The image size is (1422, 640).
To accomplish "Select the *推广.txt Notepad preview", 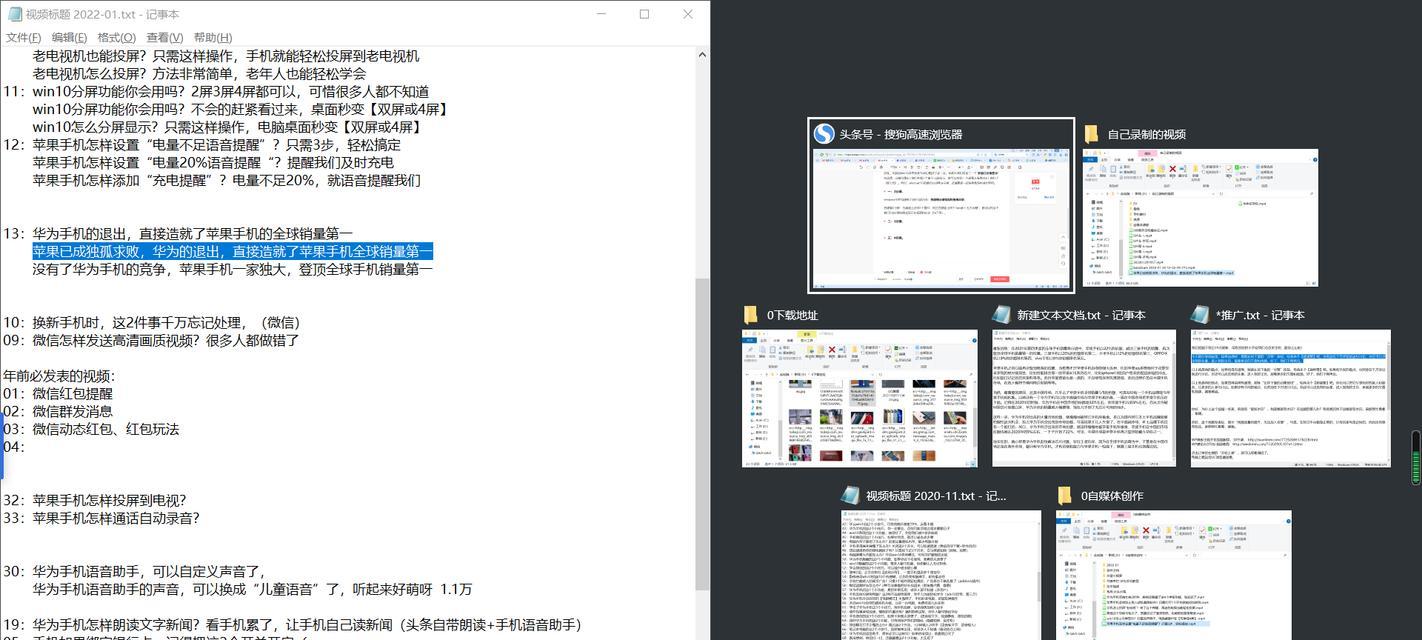I will [1291, 399].
